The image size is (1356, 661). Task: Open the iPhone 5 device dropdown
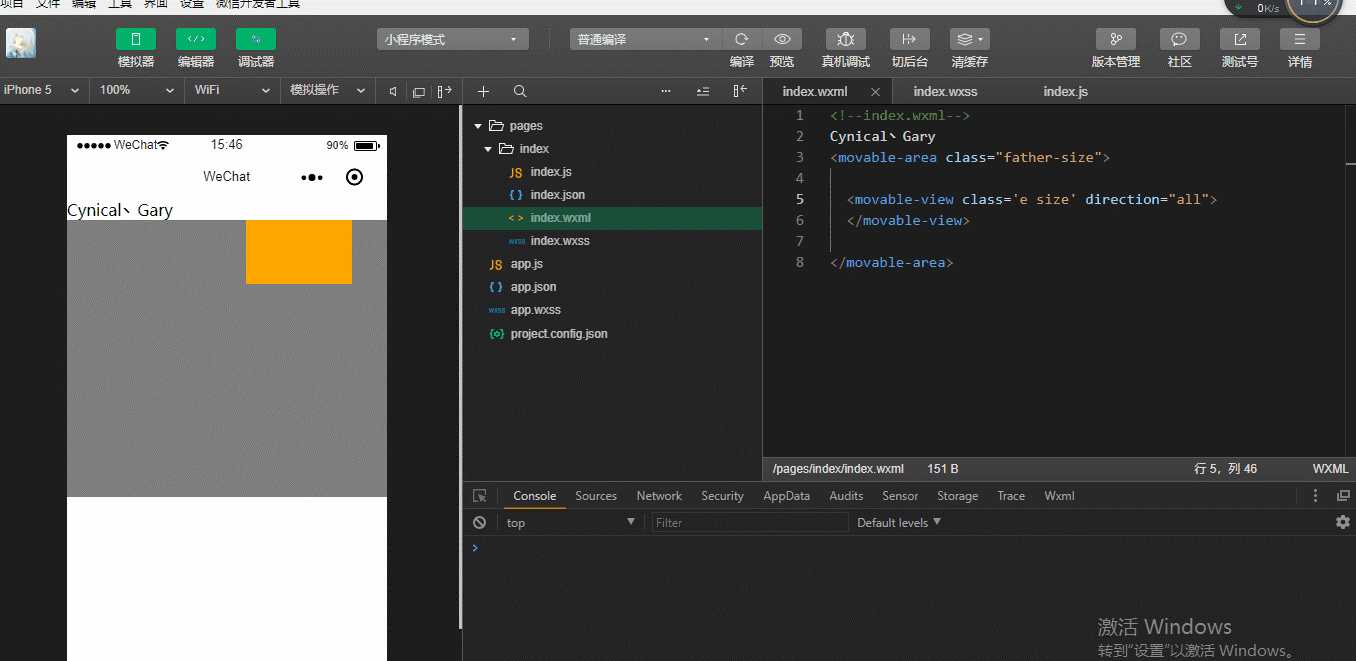42,90
